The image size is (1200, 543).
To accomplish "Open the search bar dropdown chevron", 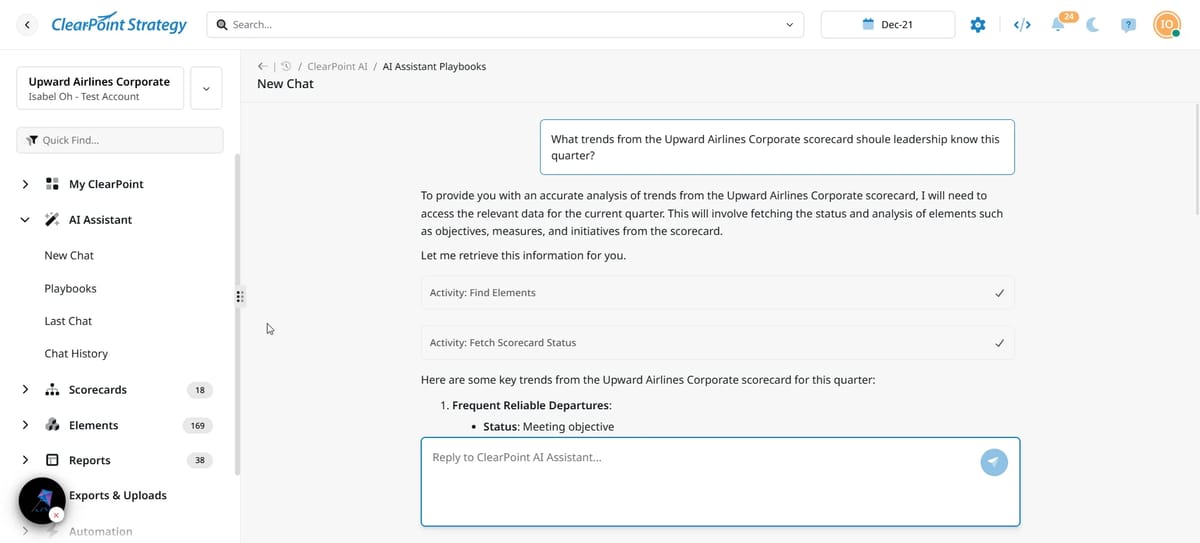I will click(x=790, y=24).
